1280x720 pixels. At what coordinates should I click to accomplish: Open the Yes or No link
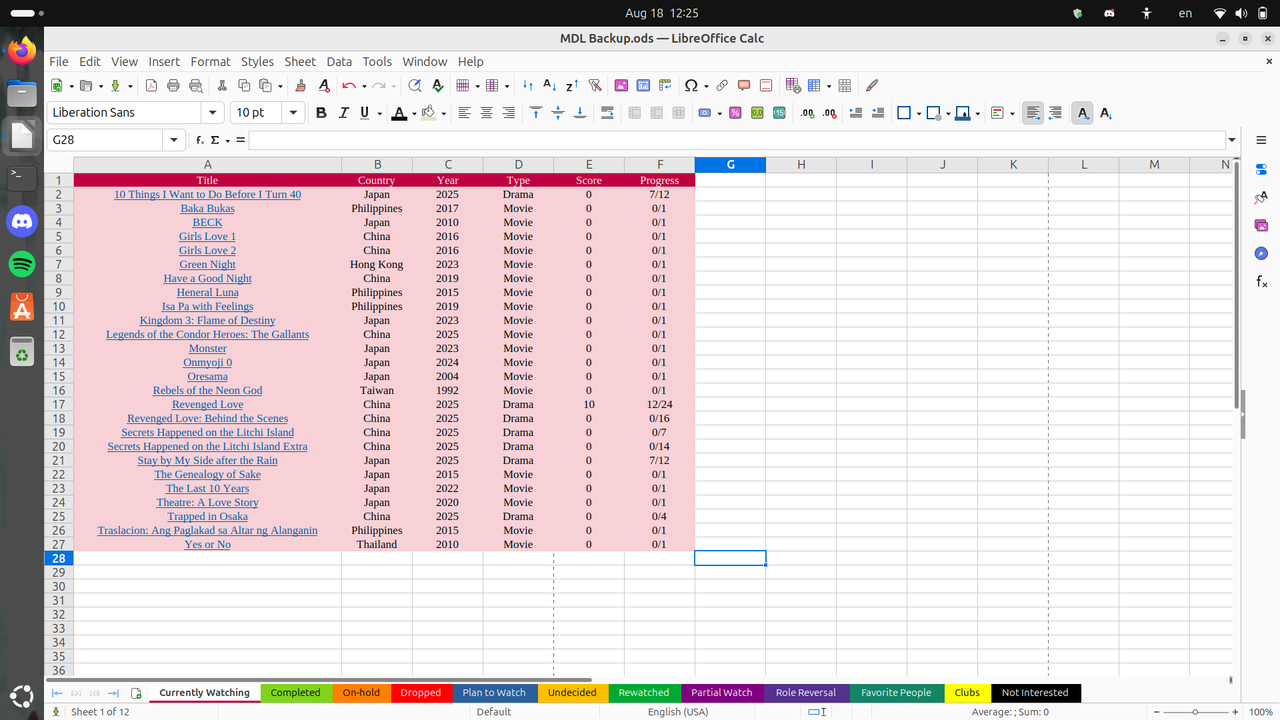pos(207,544)
